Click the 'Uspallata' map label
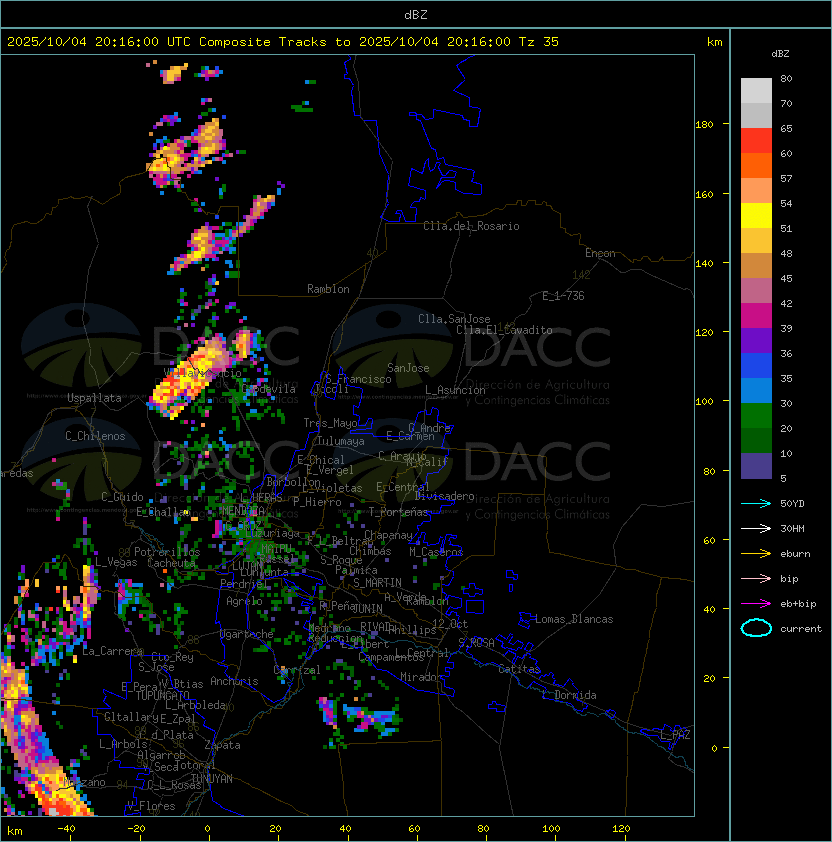This screenshot has height=842, width=832. point(94,398)
